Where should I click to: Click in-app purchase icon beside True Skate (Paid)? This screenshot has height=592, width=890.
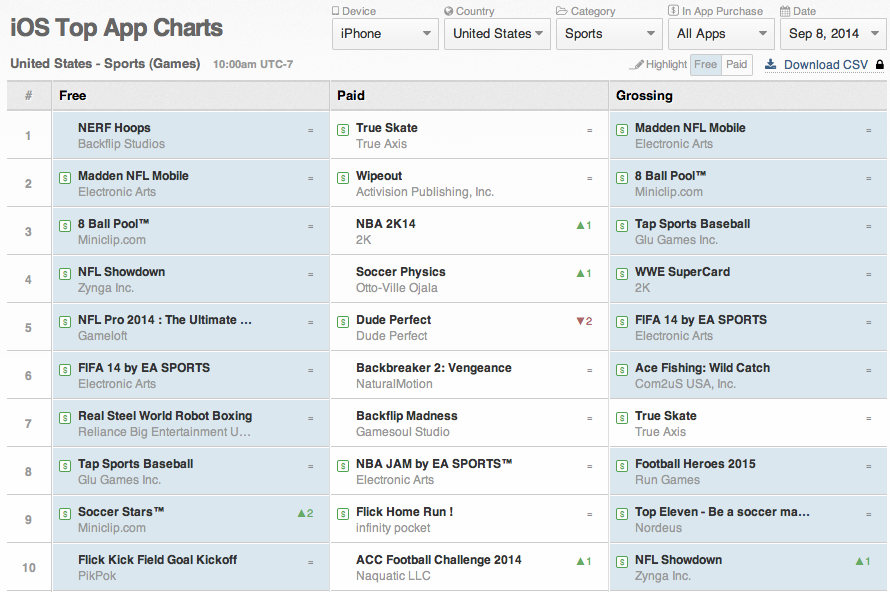[343, 129]
